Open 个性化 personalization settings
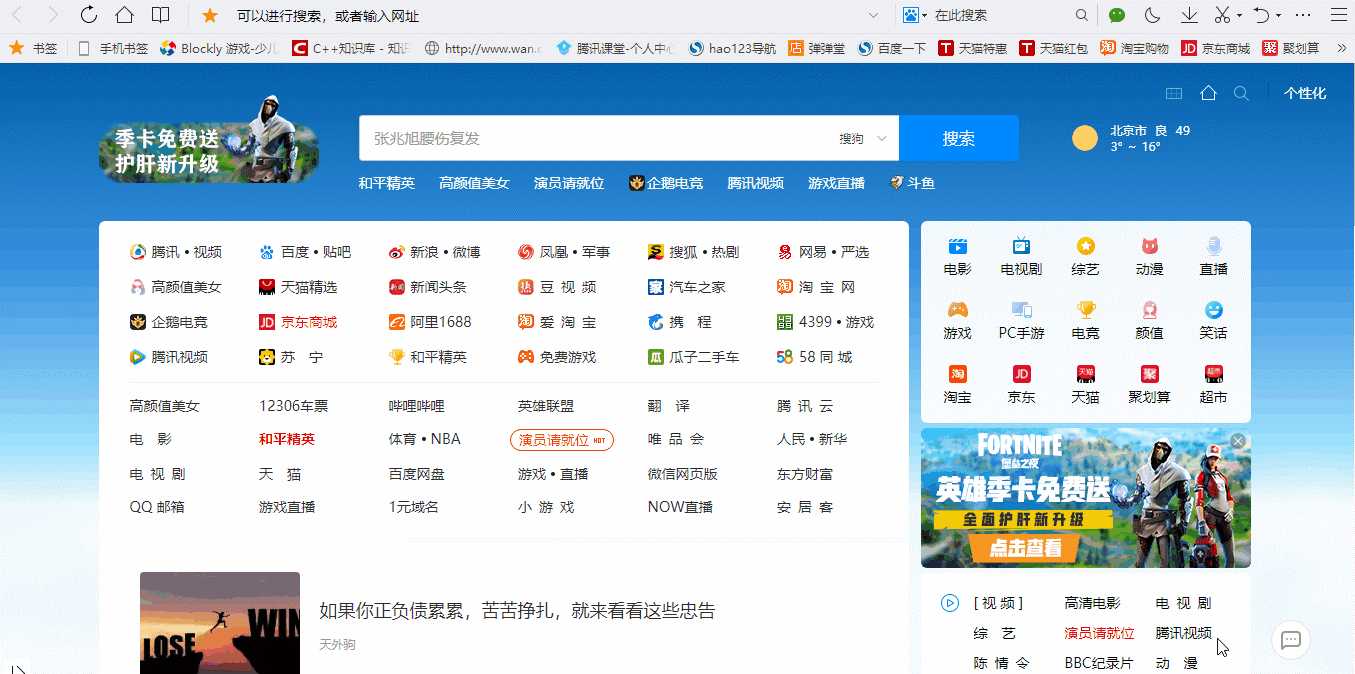 coord(1305,93)
